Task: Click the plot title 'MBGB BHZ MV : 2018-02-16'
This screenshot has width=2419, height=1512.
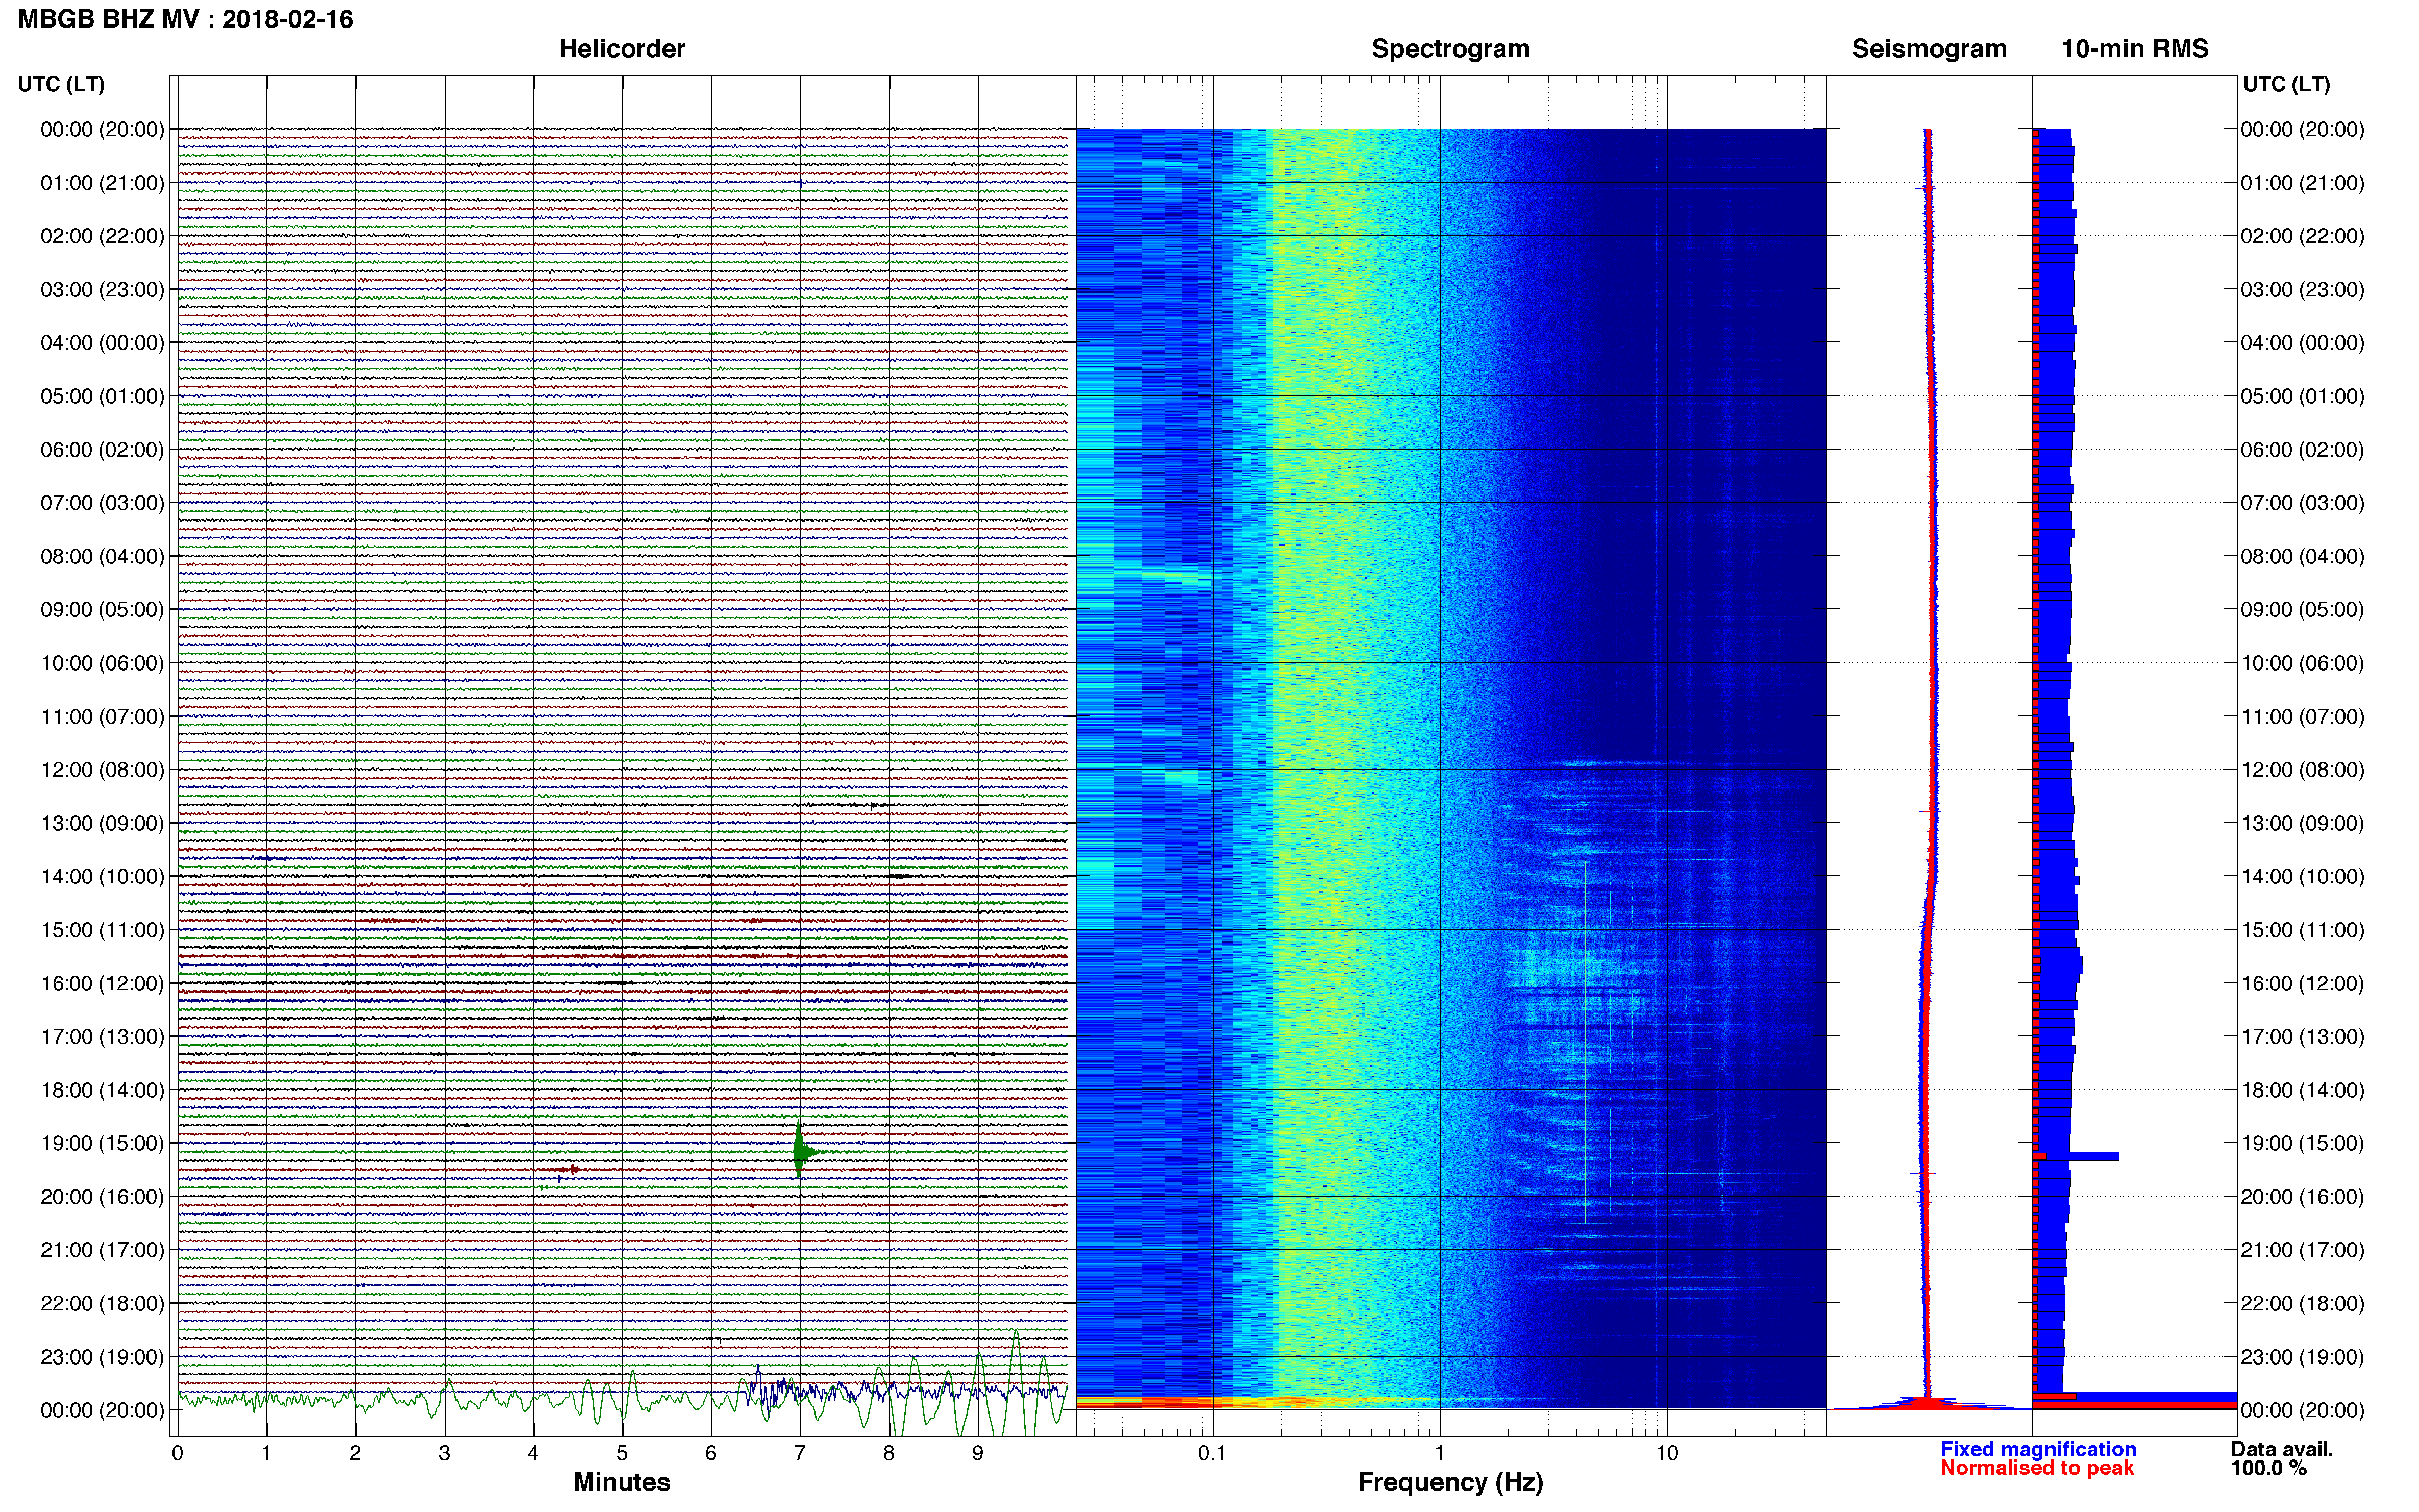Action: point(185,19)
